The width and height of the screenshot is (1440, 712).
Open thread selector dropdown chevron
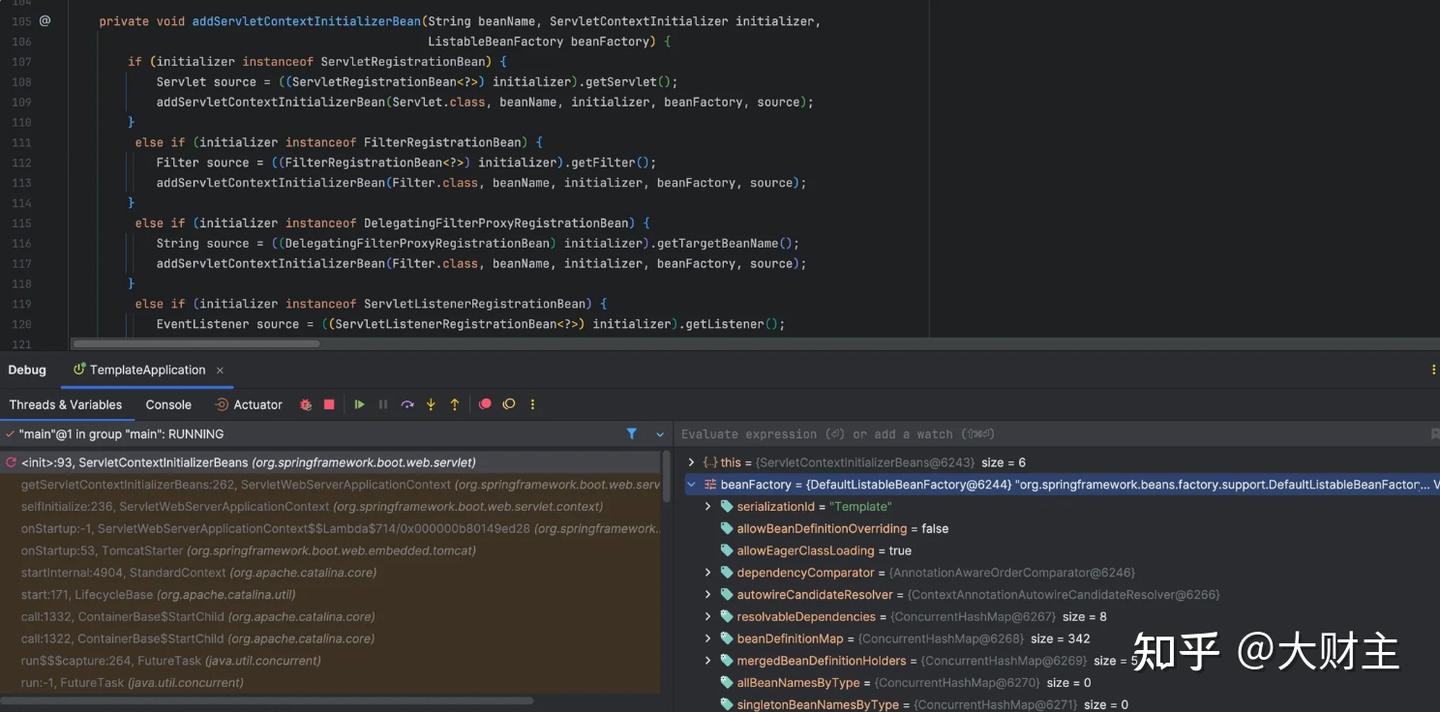(660, 434)
